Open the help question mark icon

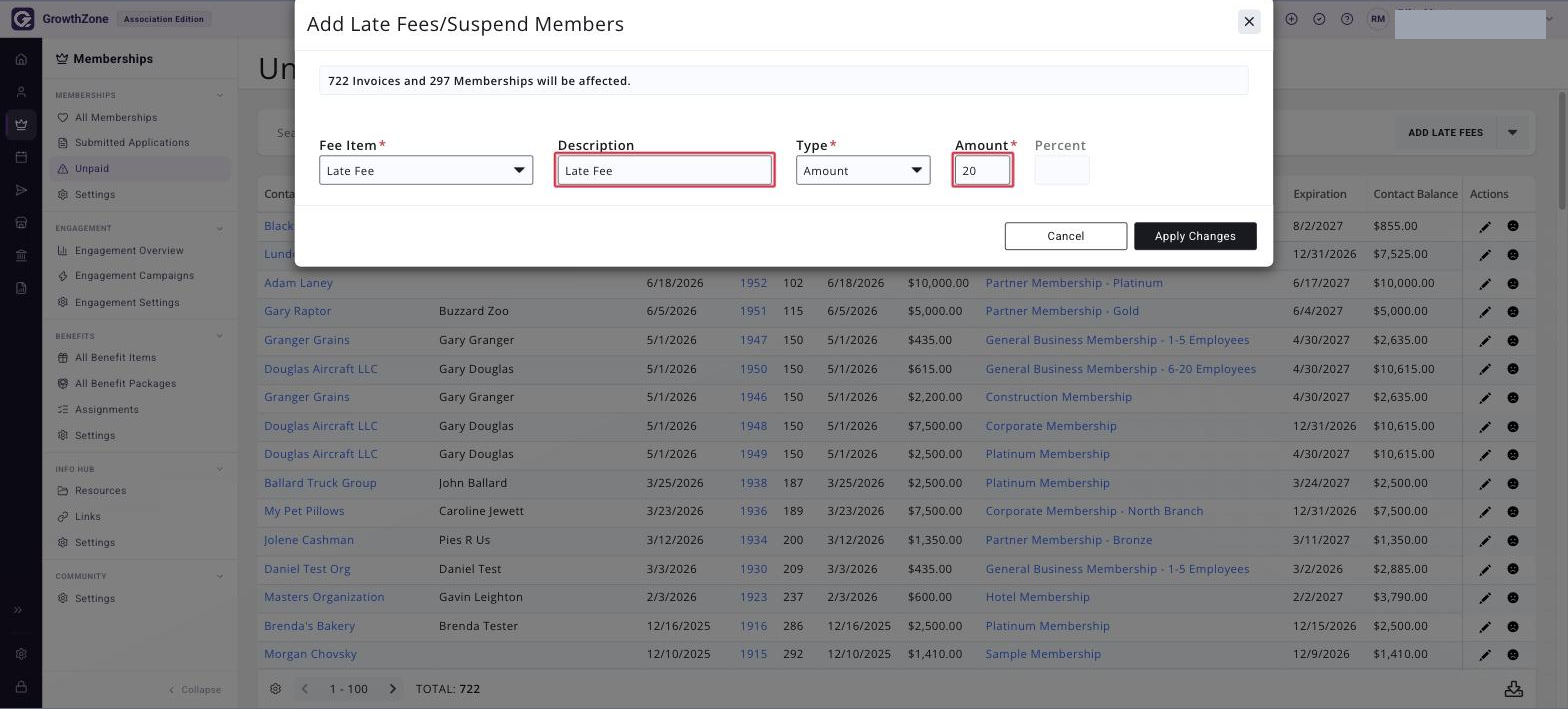pos(1347,19)
